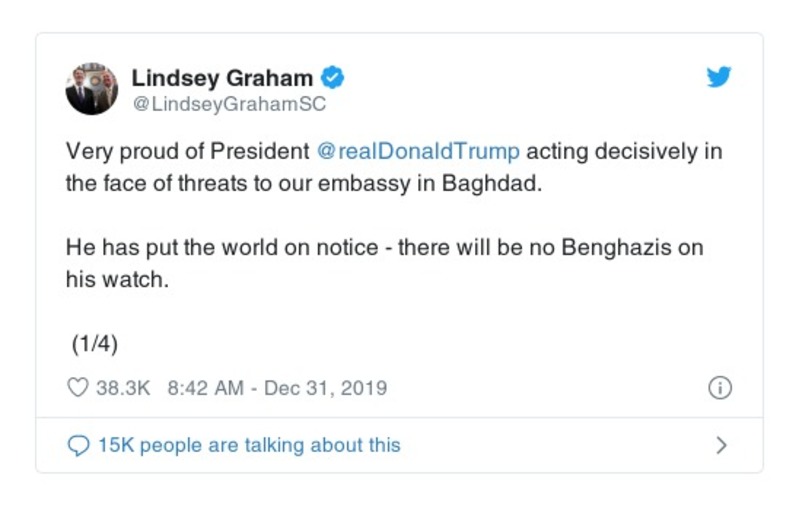Click the Lindsey Graham display name
The width and height of the screenshot is (799, 513).
click(224, 78)
